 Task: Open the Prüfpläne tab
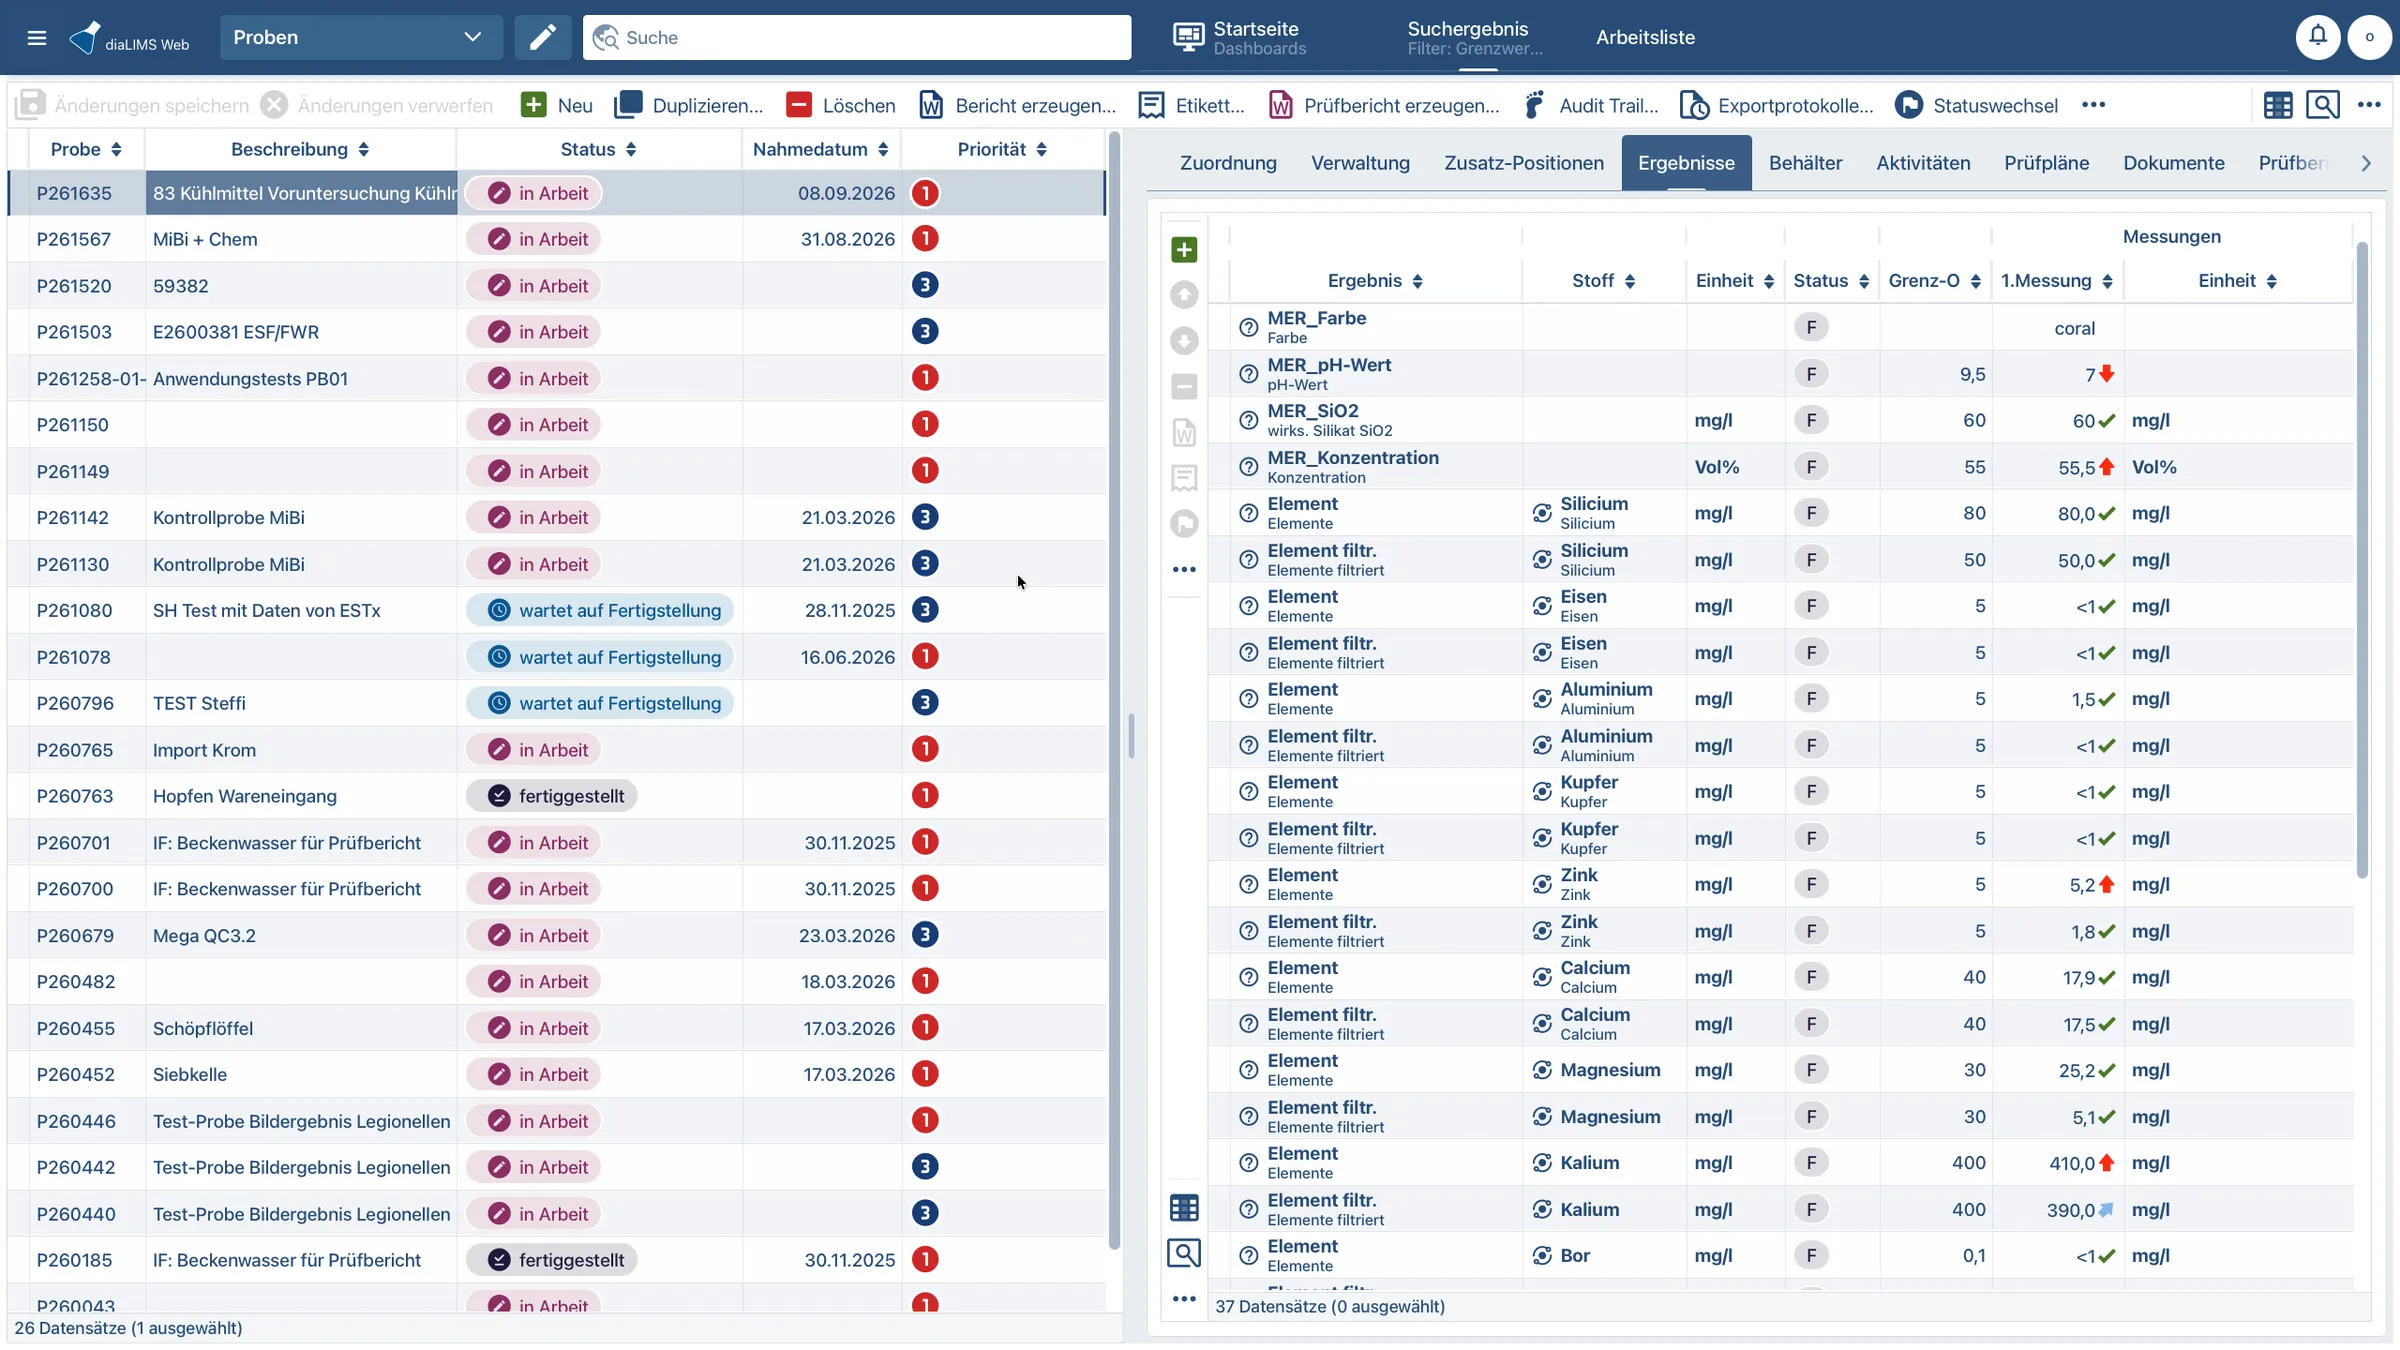[x=2046, y=163]
